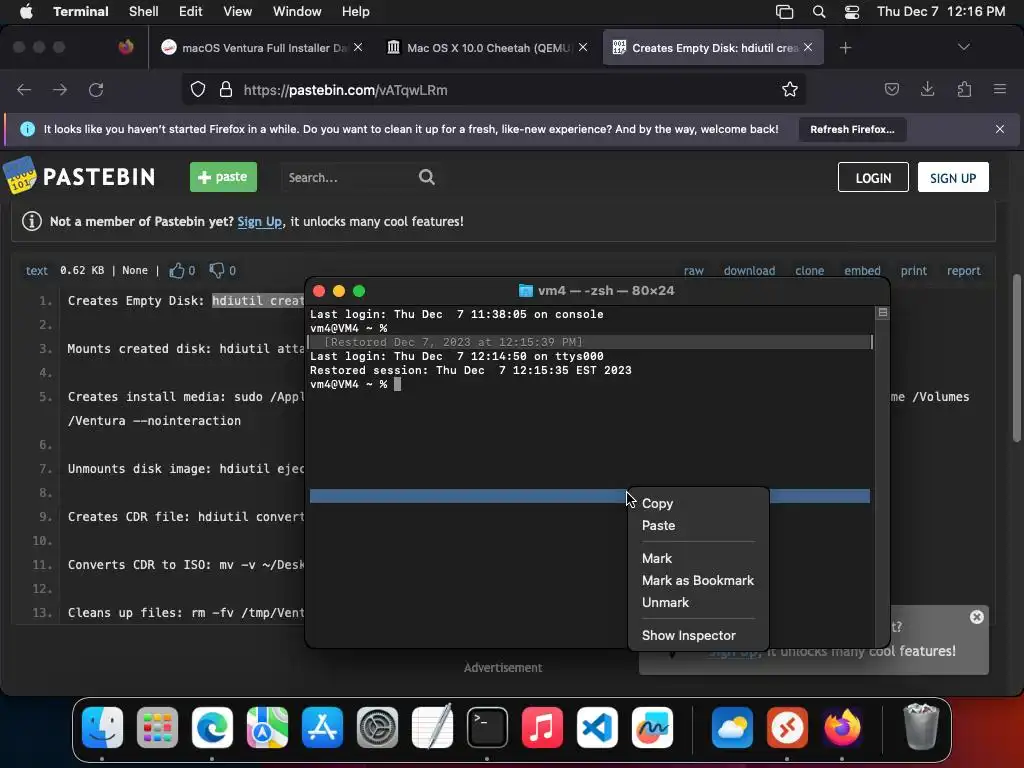Screen dimensions: 1024x768
Task: Click the SIGN UP button
Action: pos(953,178)
